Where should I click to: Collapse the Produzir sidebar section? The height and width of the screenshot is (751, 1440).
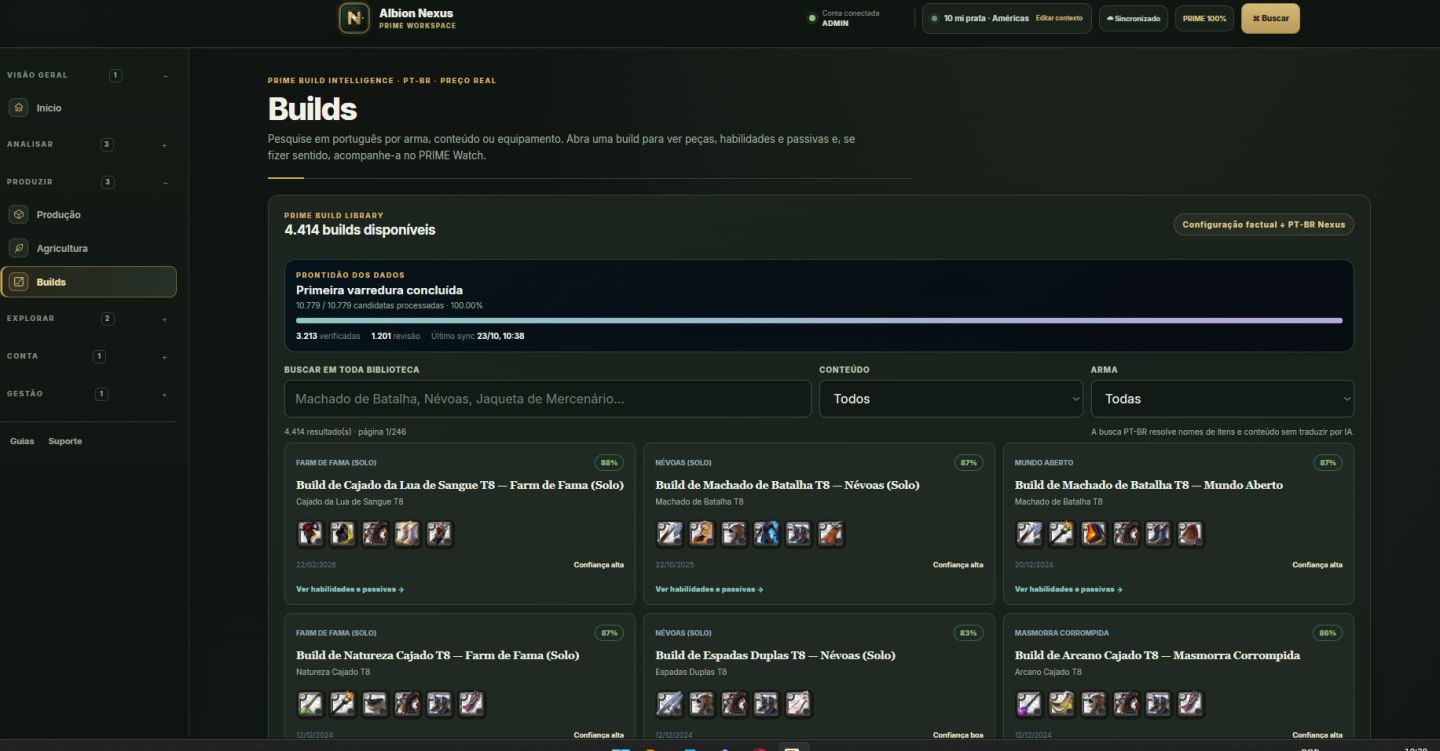pos(166,182)
